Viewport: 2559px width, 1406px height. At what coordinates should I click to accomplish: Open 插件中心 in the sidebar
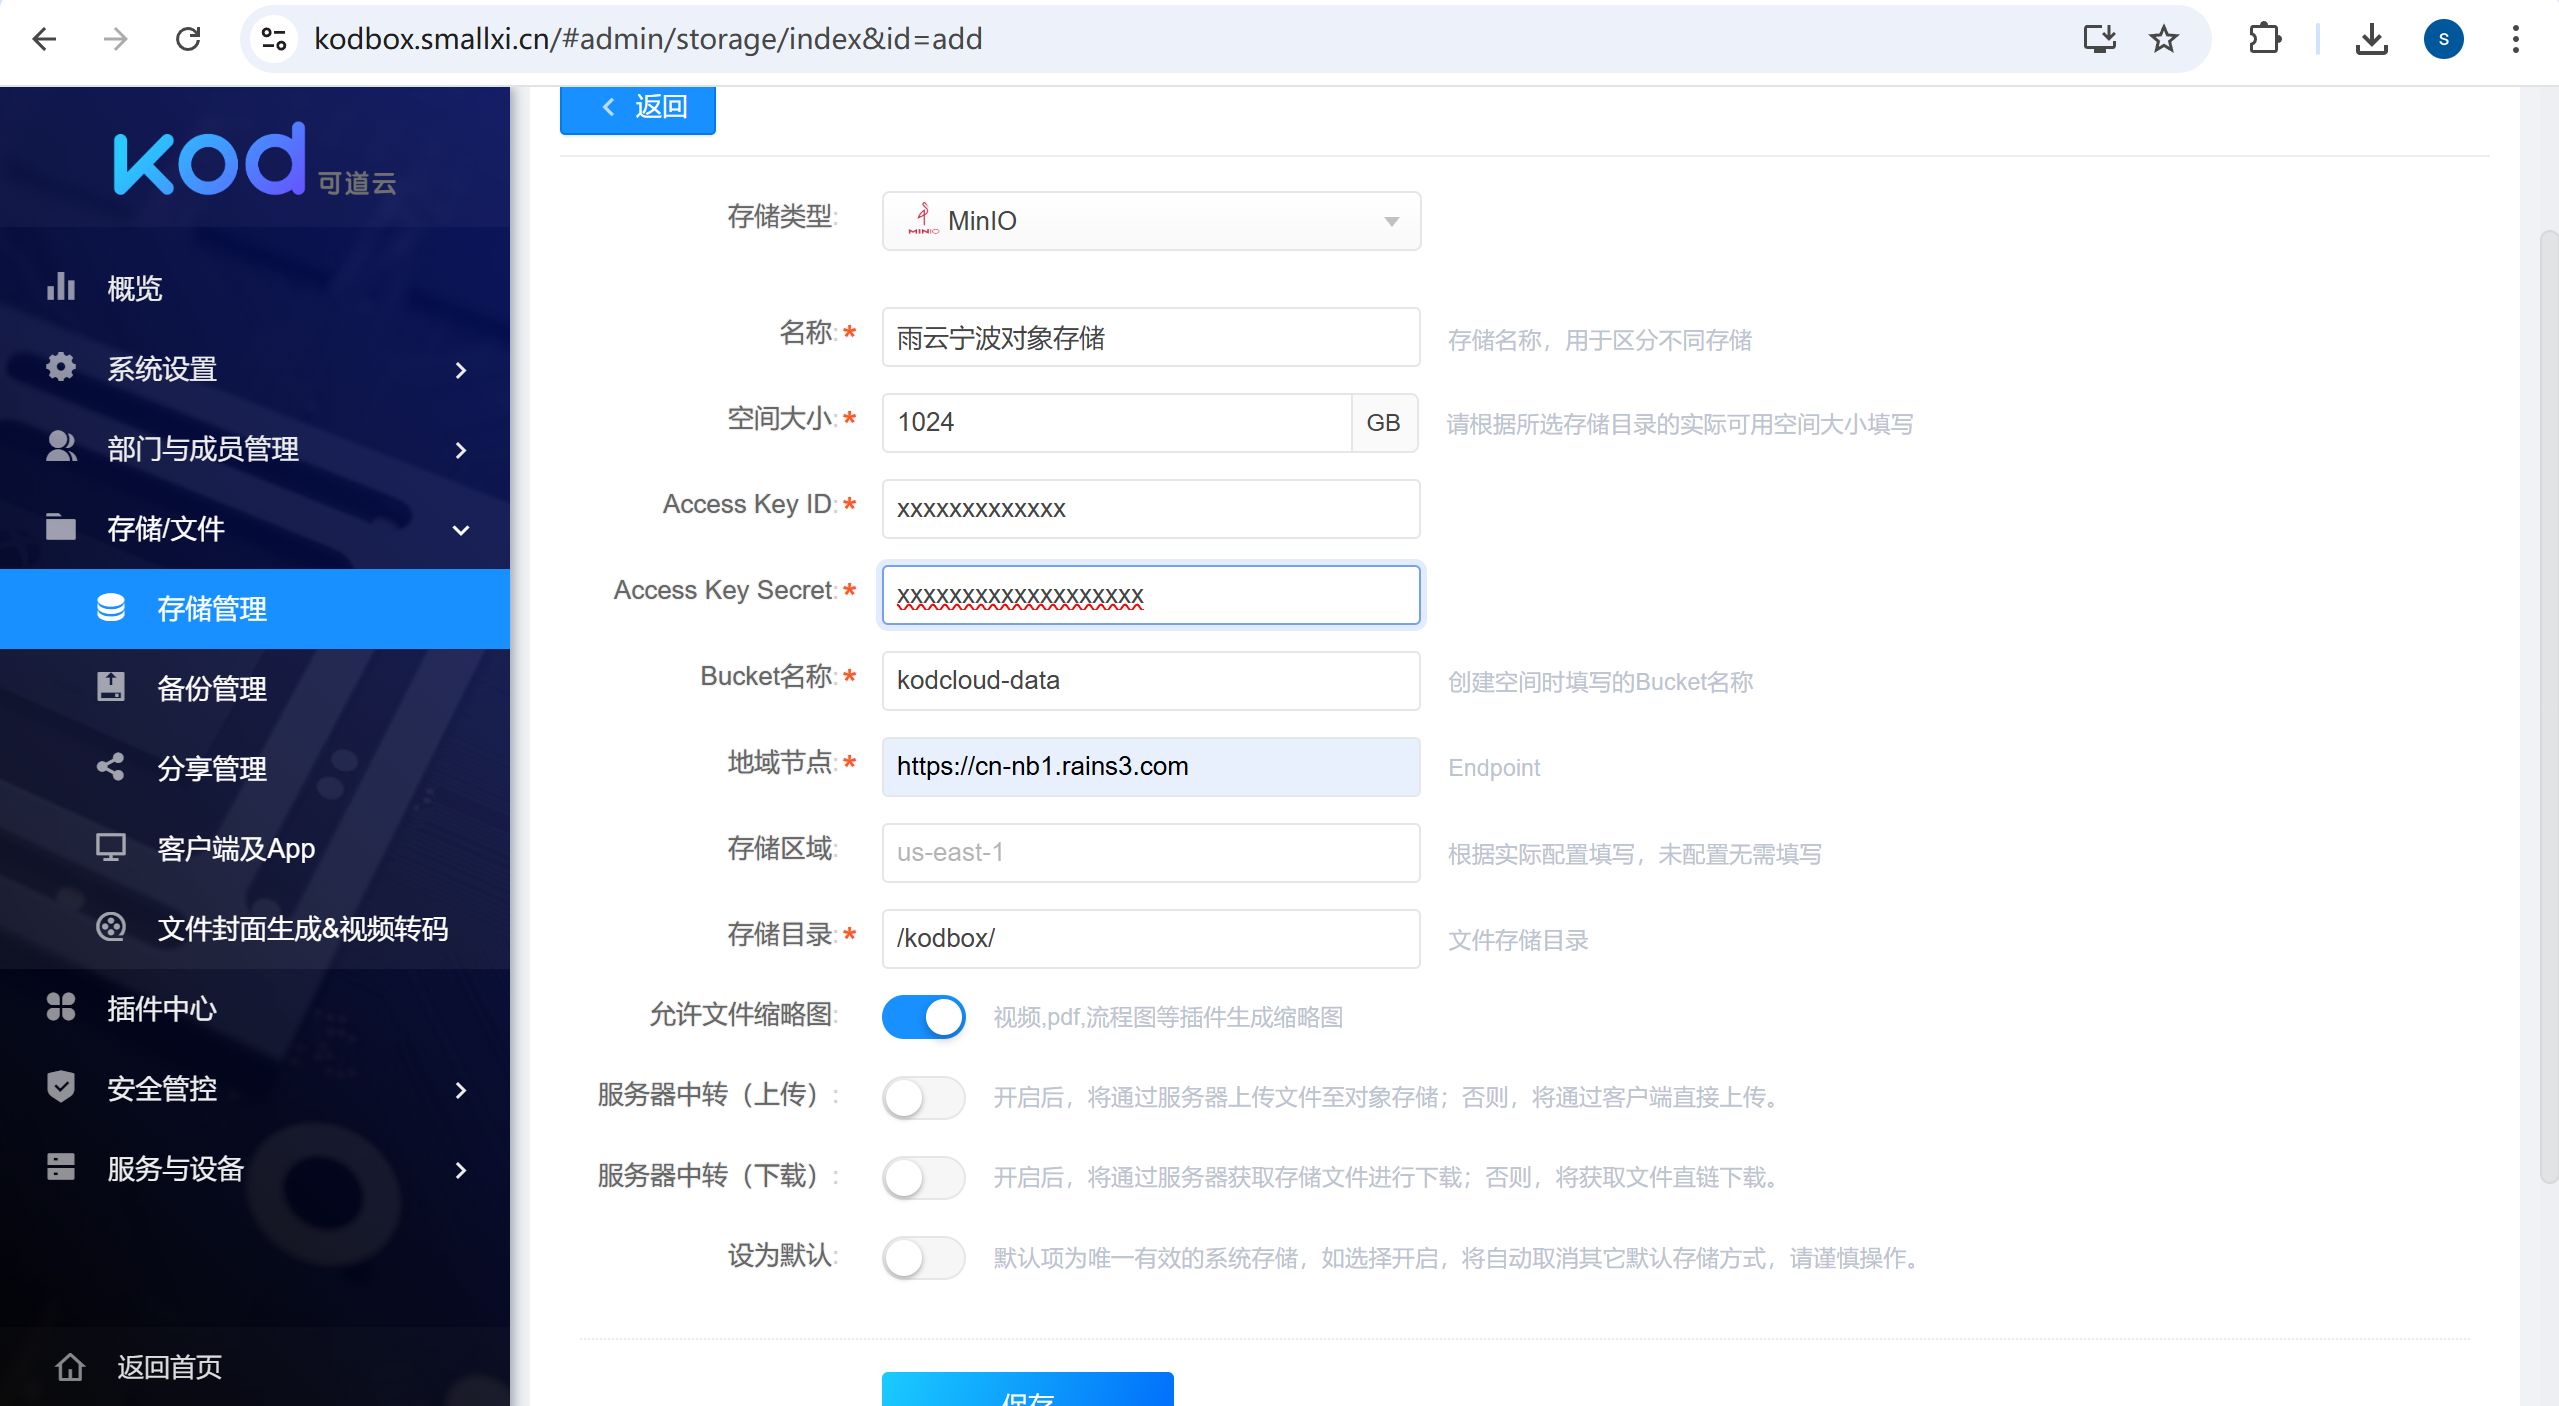point(255,1008)
